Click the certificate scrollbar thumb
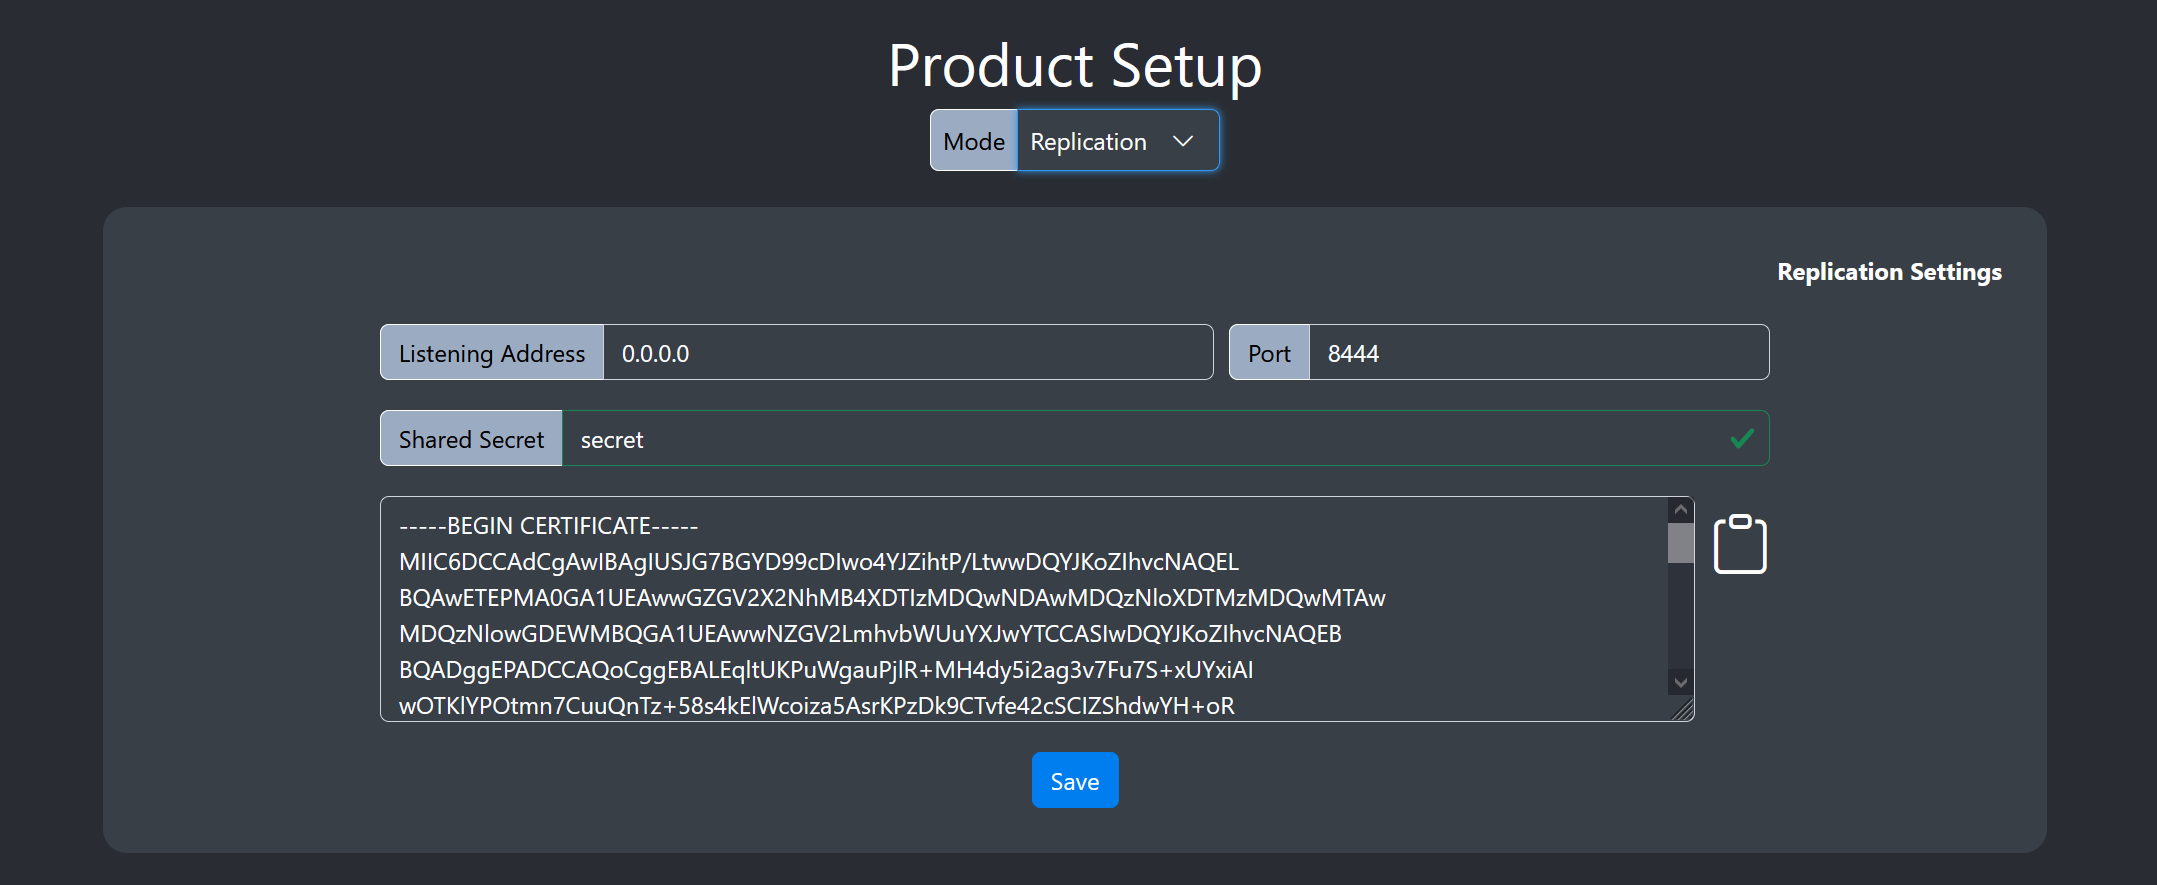Image resolution: width=2157 pixels, height=885 pixels. pos(1681,543)
